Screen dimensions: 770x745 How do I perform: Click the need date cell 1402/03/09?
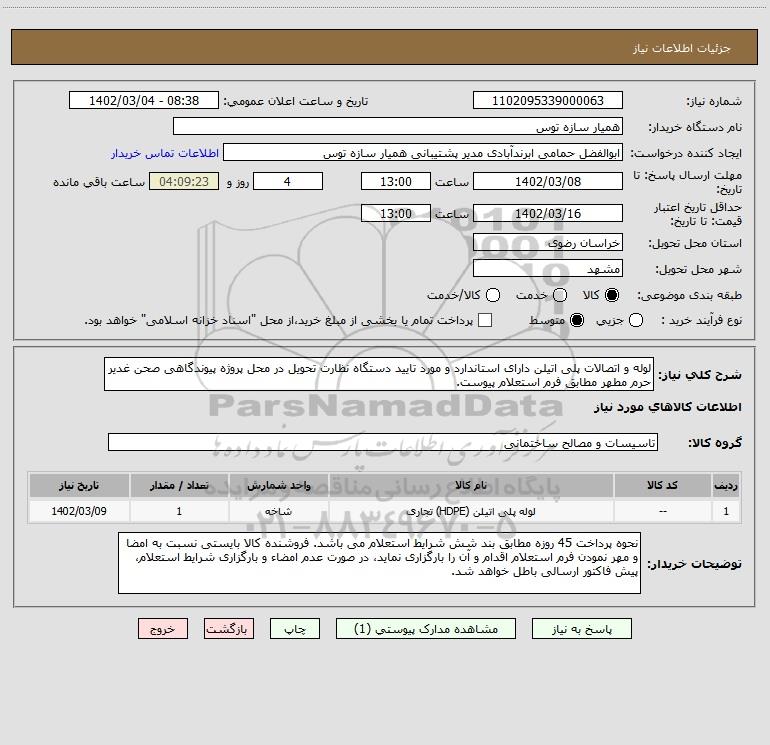79,511
